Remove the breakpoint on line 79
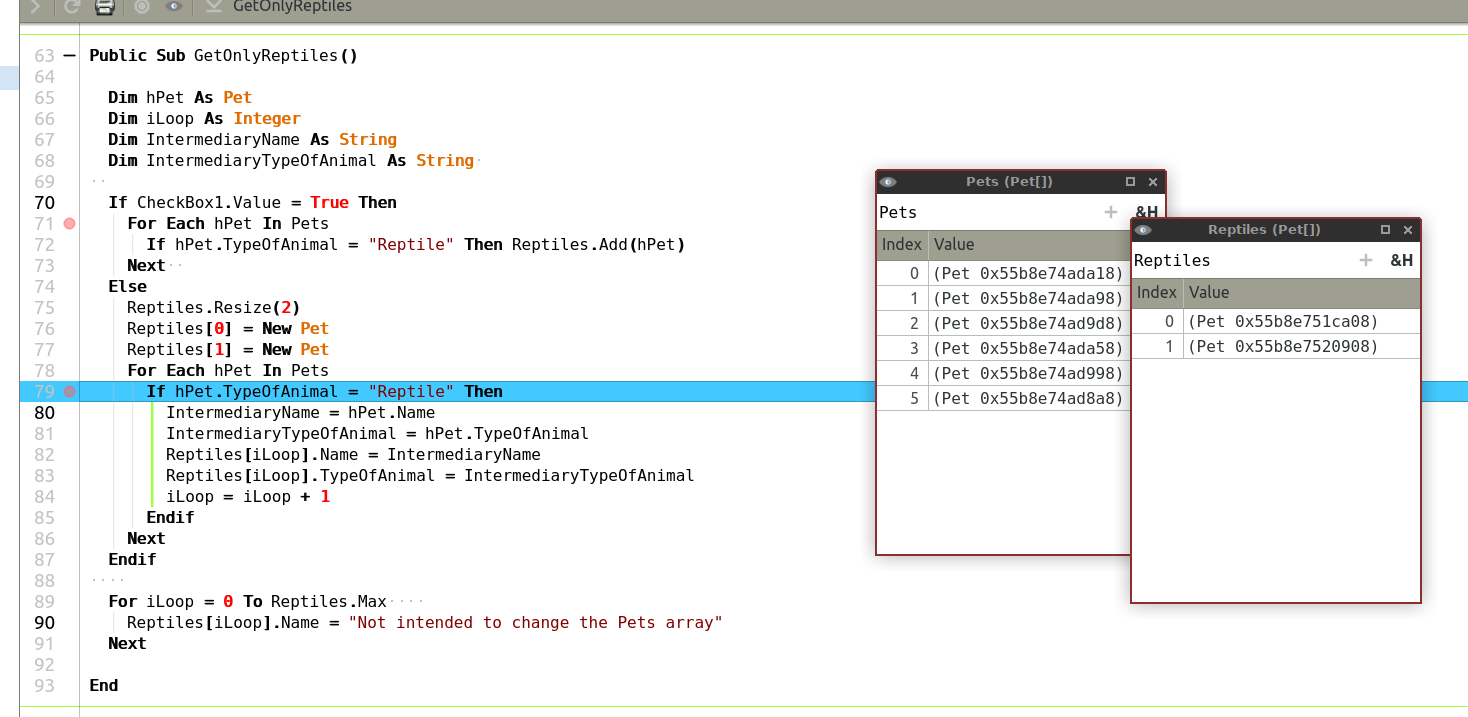 69,392
